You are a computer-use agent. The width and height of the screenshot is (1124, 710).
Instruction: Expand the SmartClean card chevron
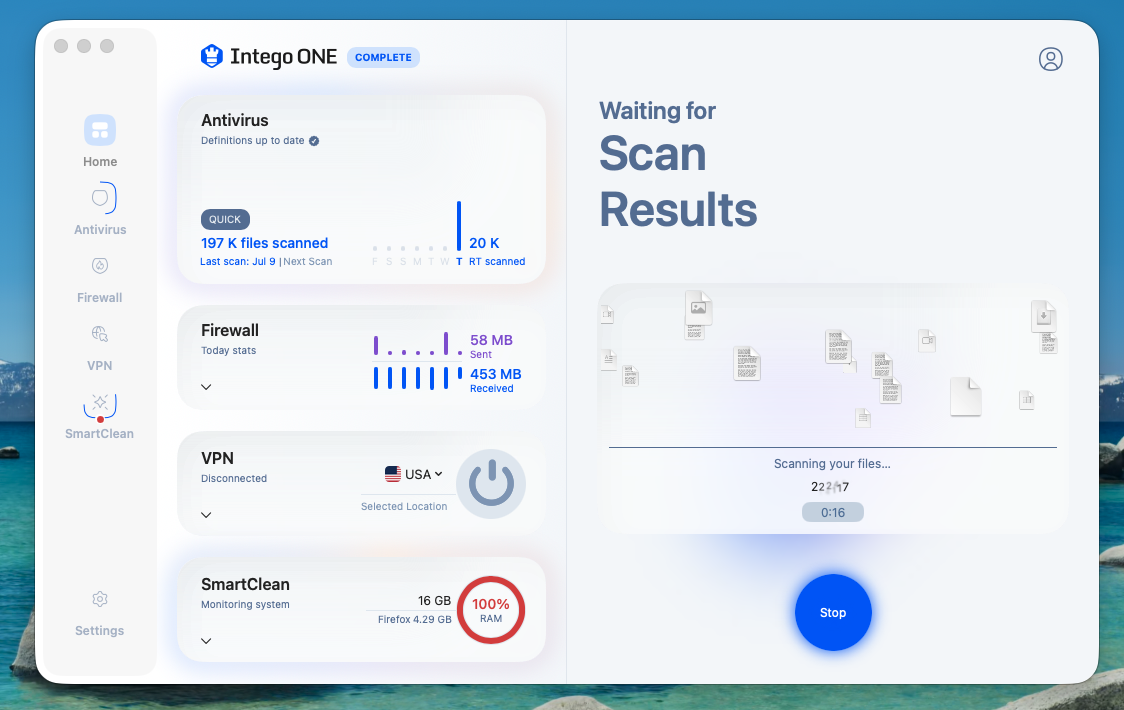point(206,641)
